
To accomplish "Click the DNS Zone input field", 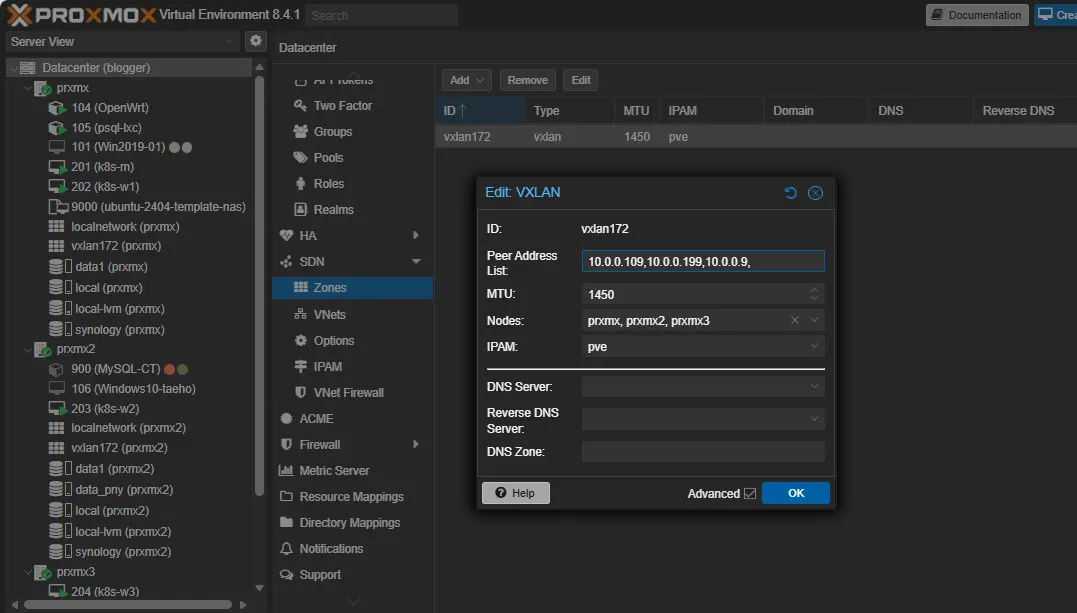I will point(703,452).
